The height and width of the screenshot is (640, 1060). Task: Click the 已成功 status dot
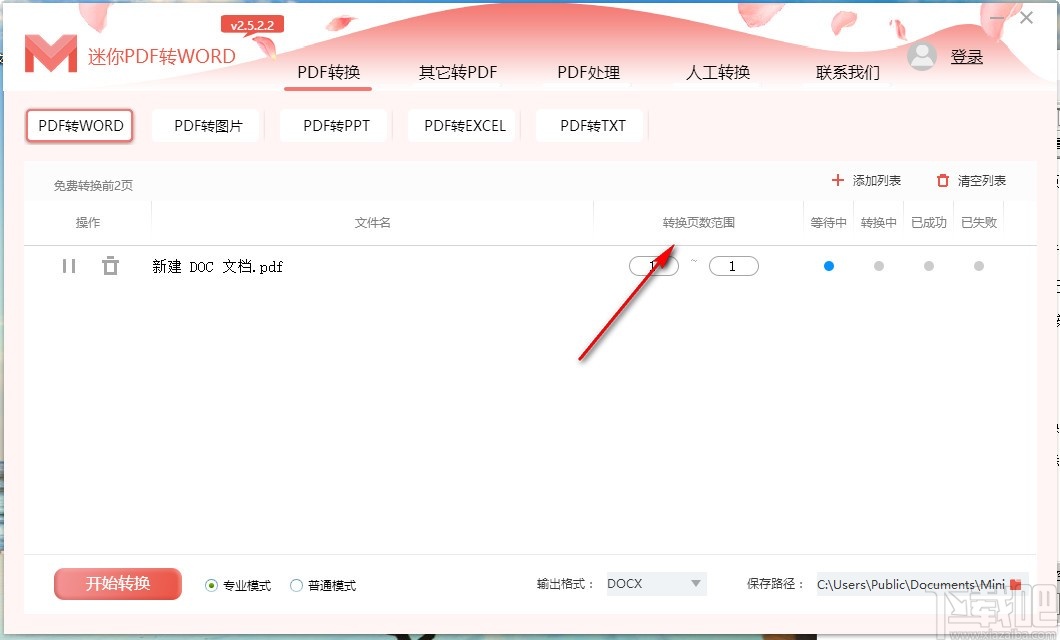pyautogui.click(x=929, y=266)
